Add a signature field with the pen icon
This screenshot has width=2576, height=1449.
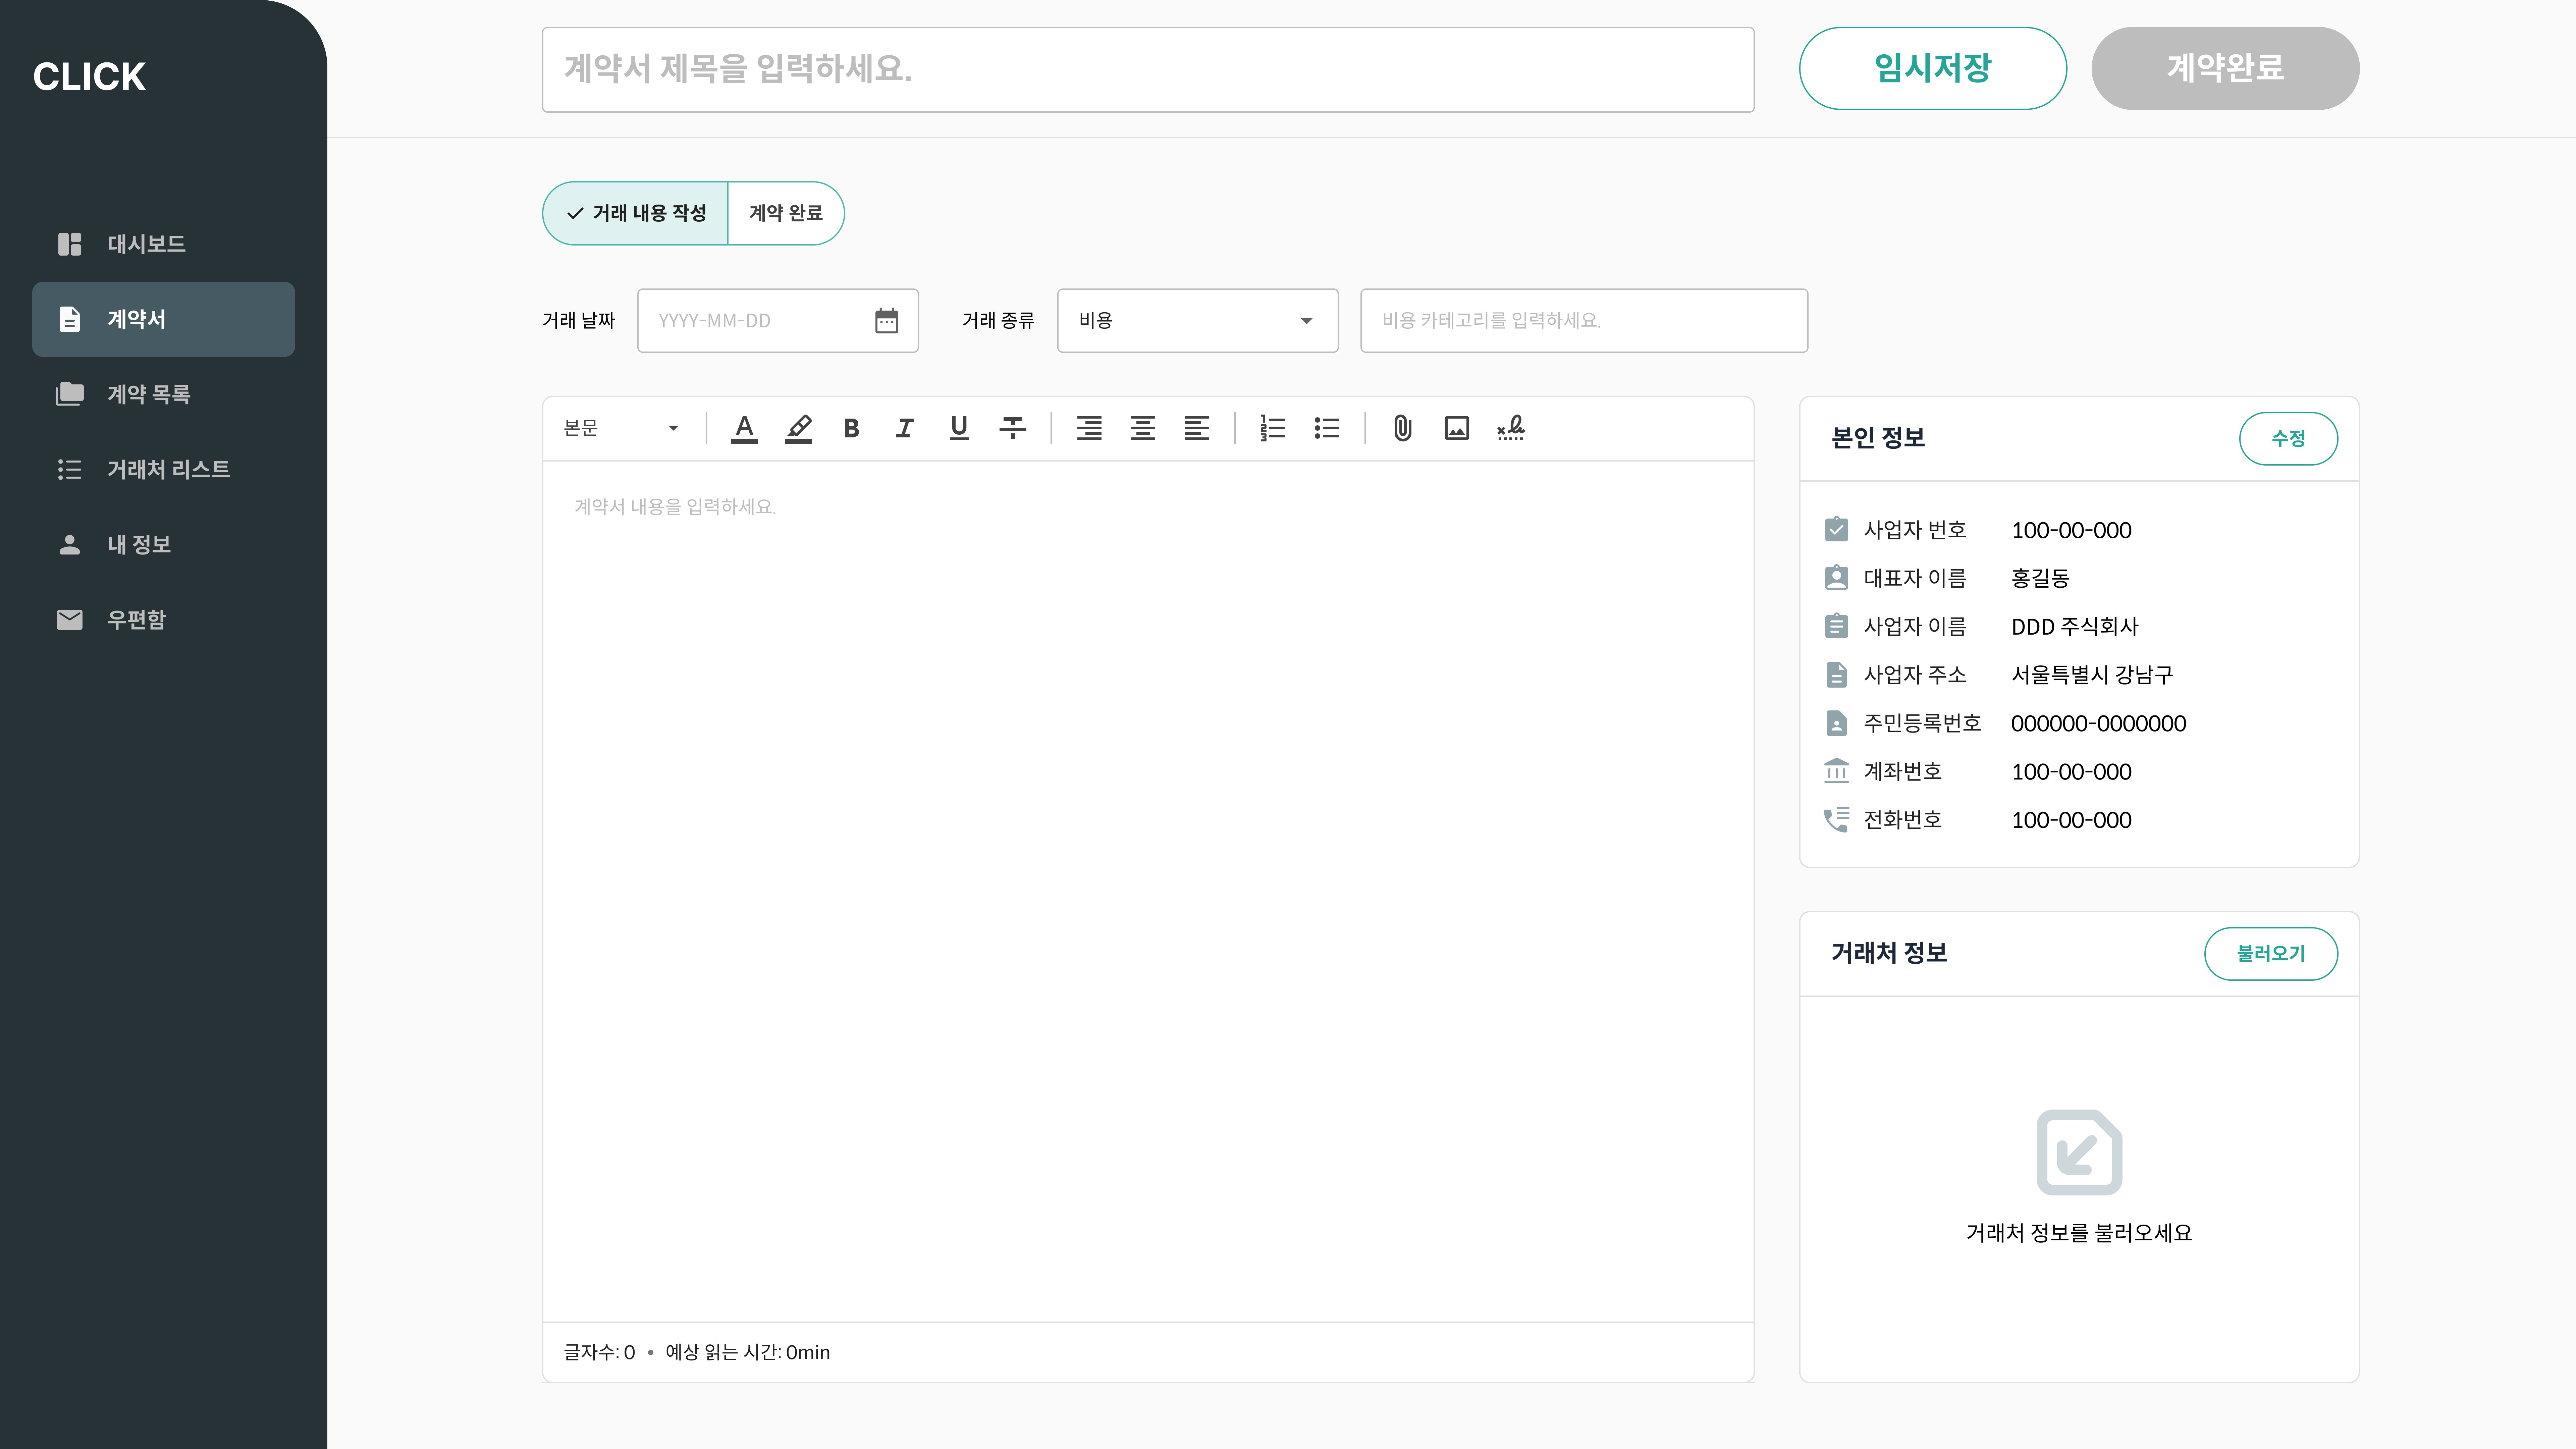pos(1510,428)
